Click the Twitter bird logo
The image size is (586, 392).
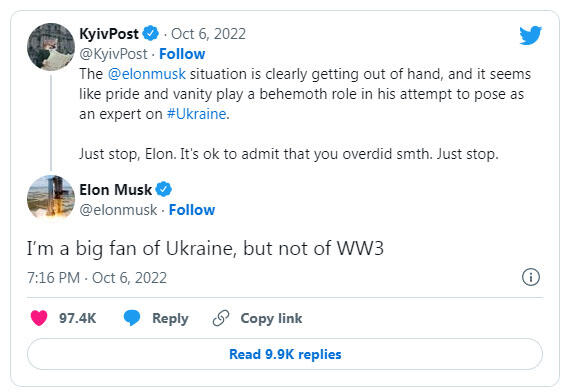click(531, 35)
